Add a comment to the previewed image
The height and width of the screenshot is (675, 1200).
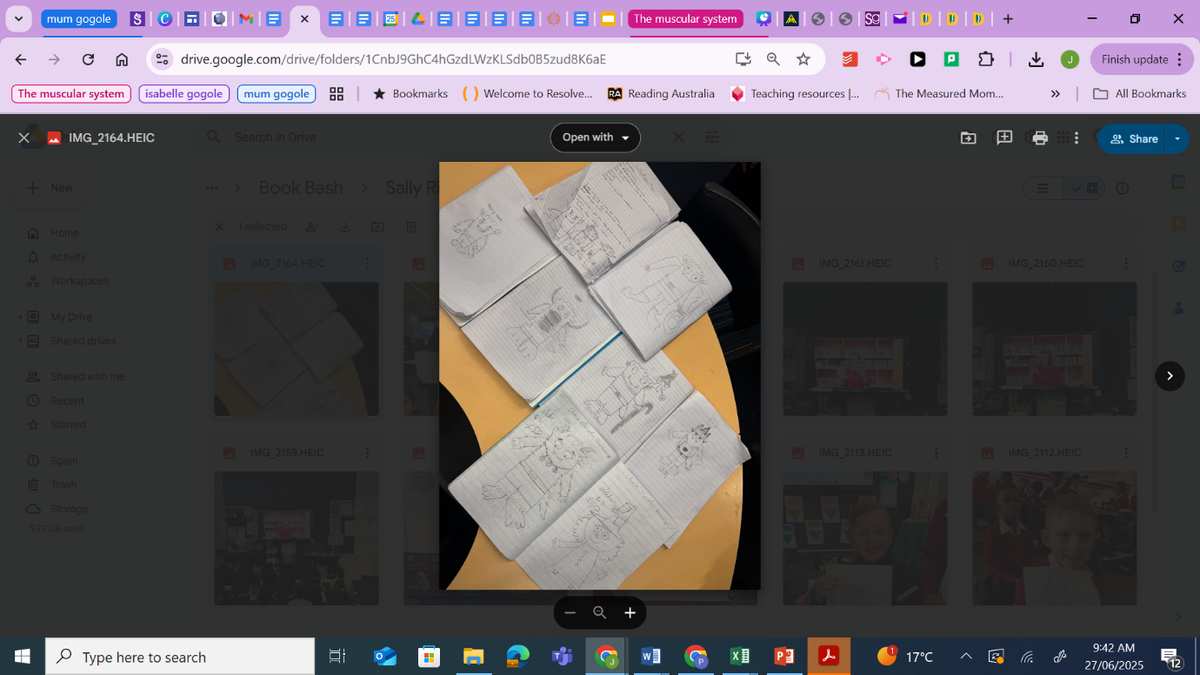[1004, 138]
